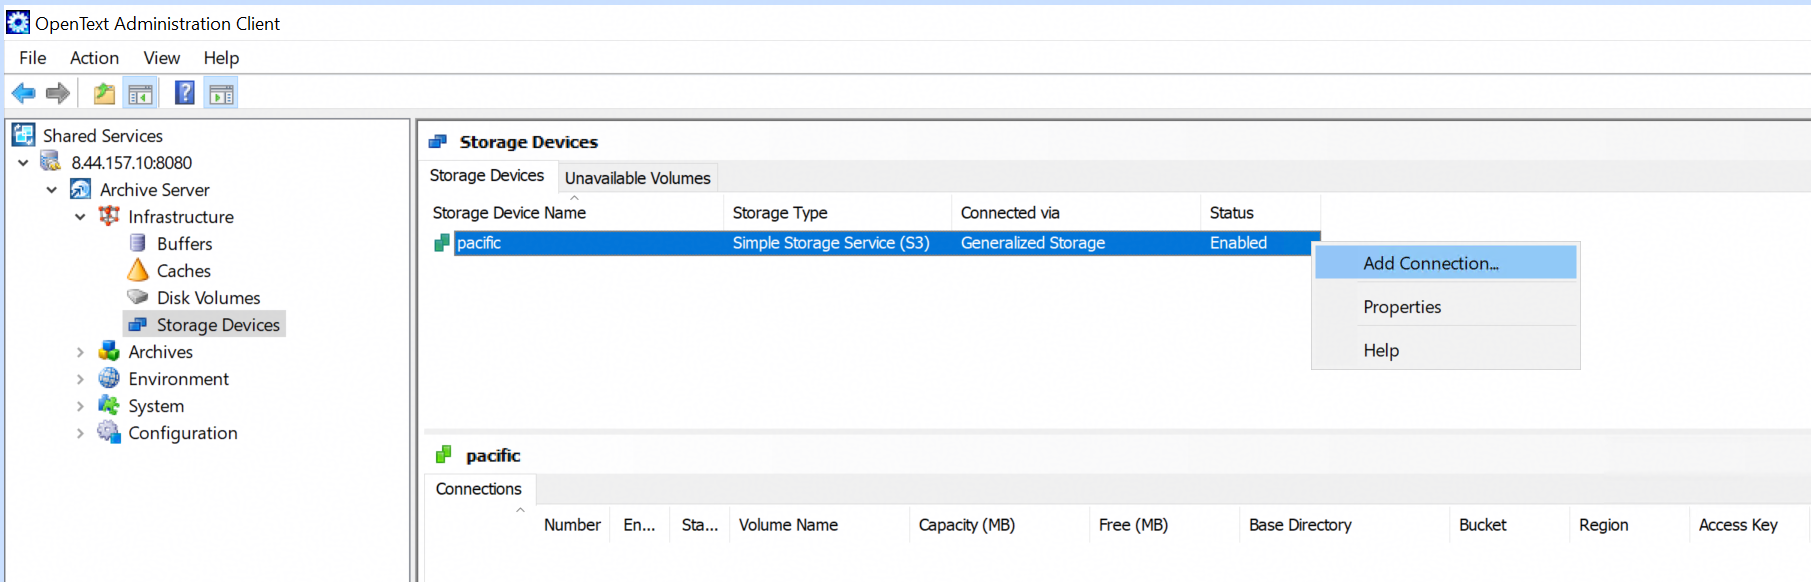Click the server icon beside 8.44.157.10:8080
The image size is (1811, 582).
tap(51, 162)
